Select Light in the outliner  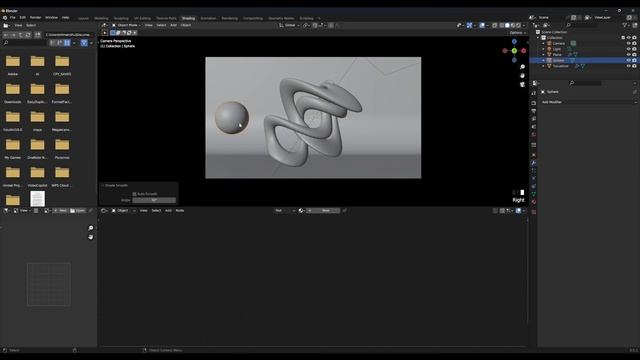(x=557, y=49)
